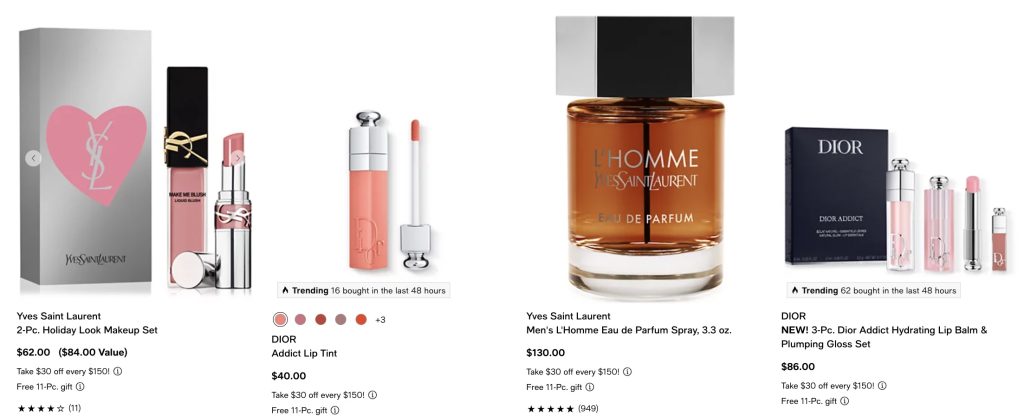Open free gift info icon for YSL Holiday set

tap(80, 387)
